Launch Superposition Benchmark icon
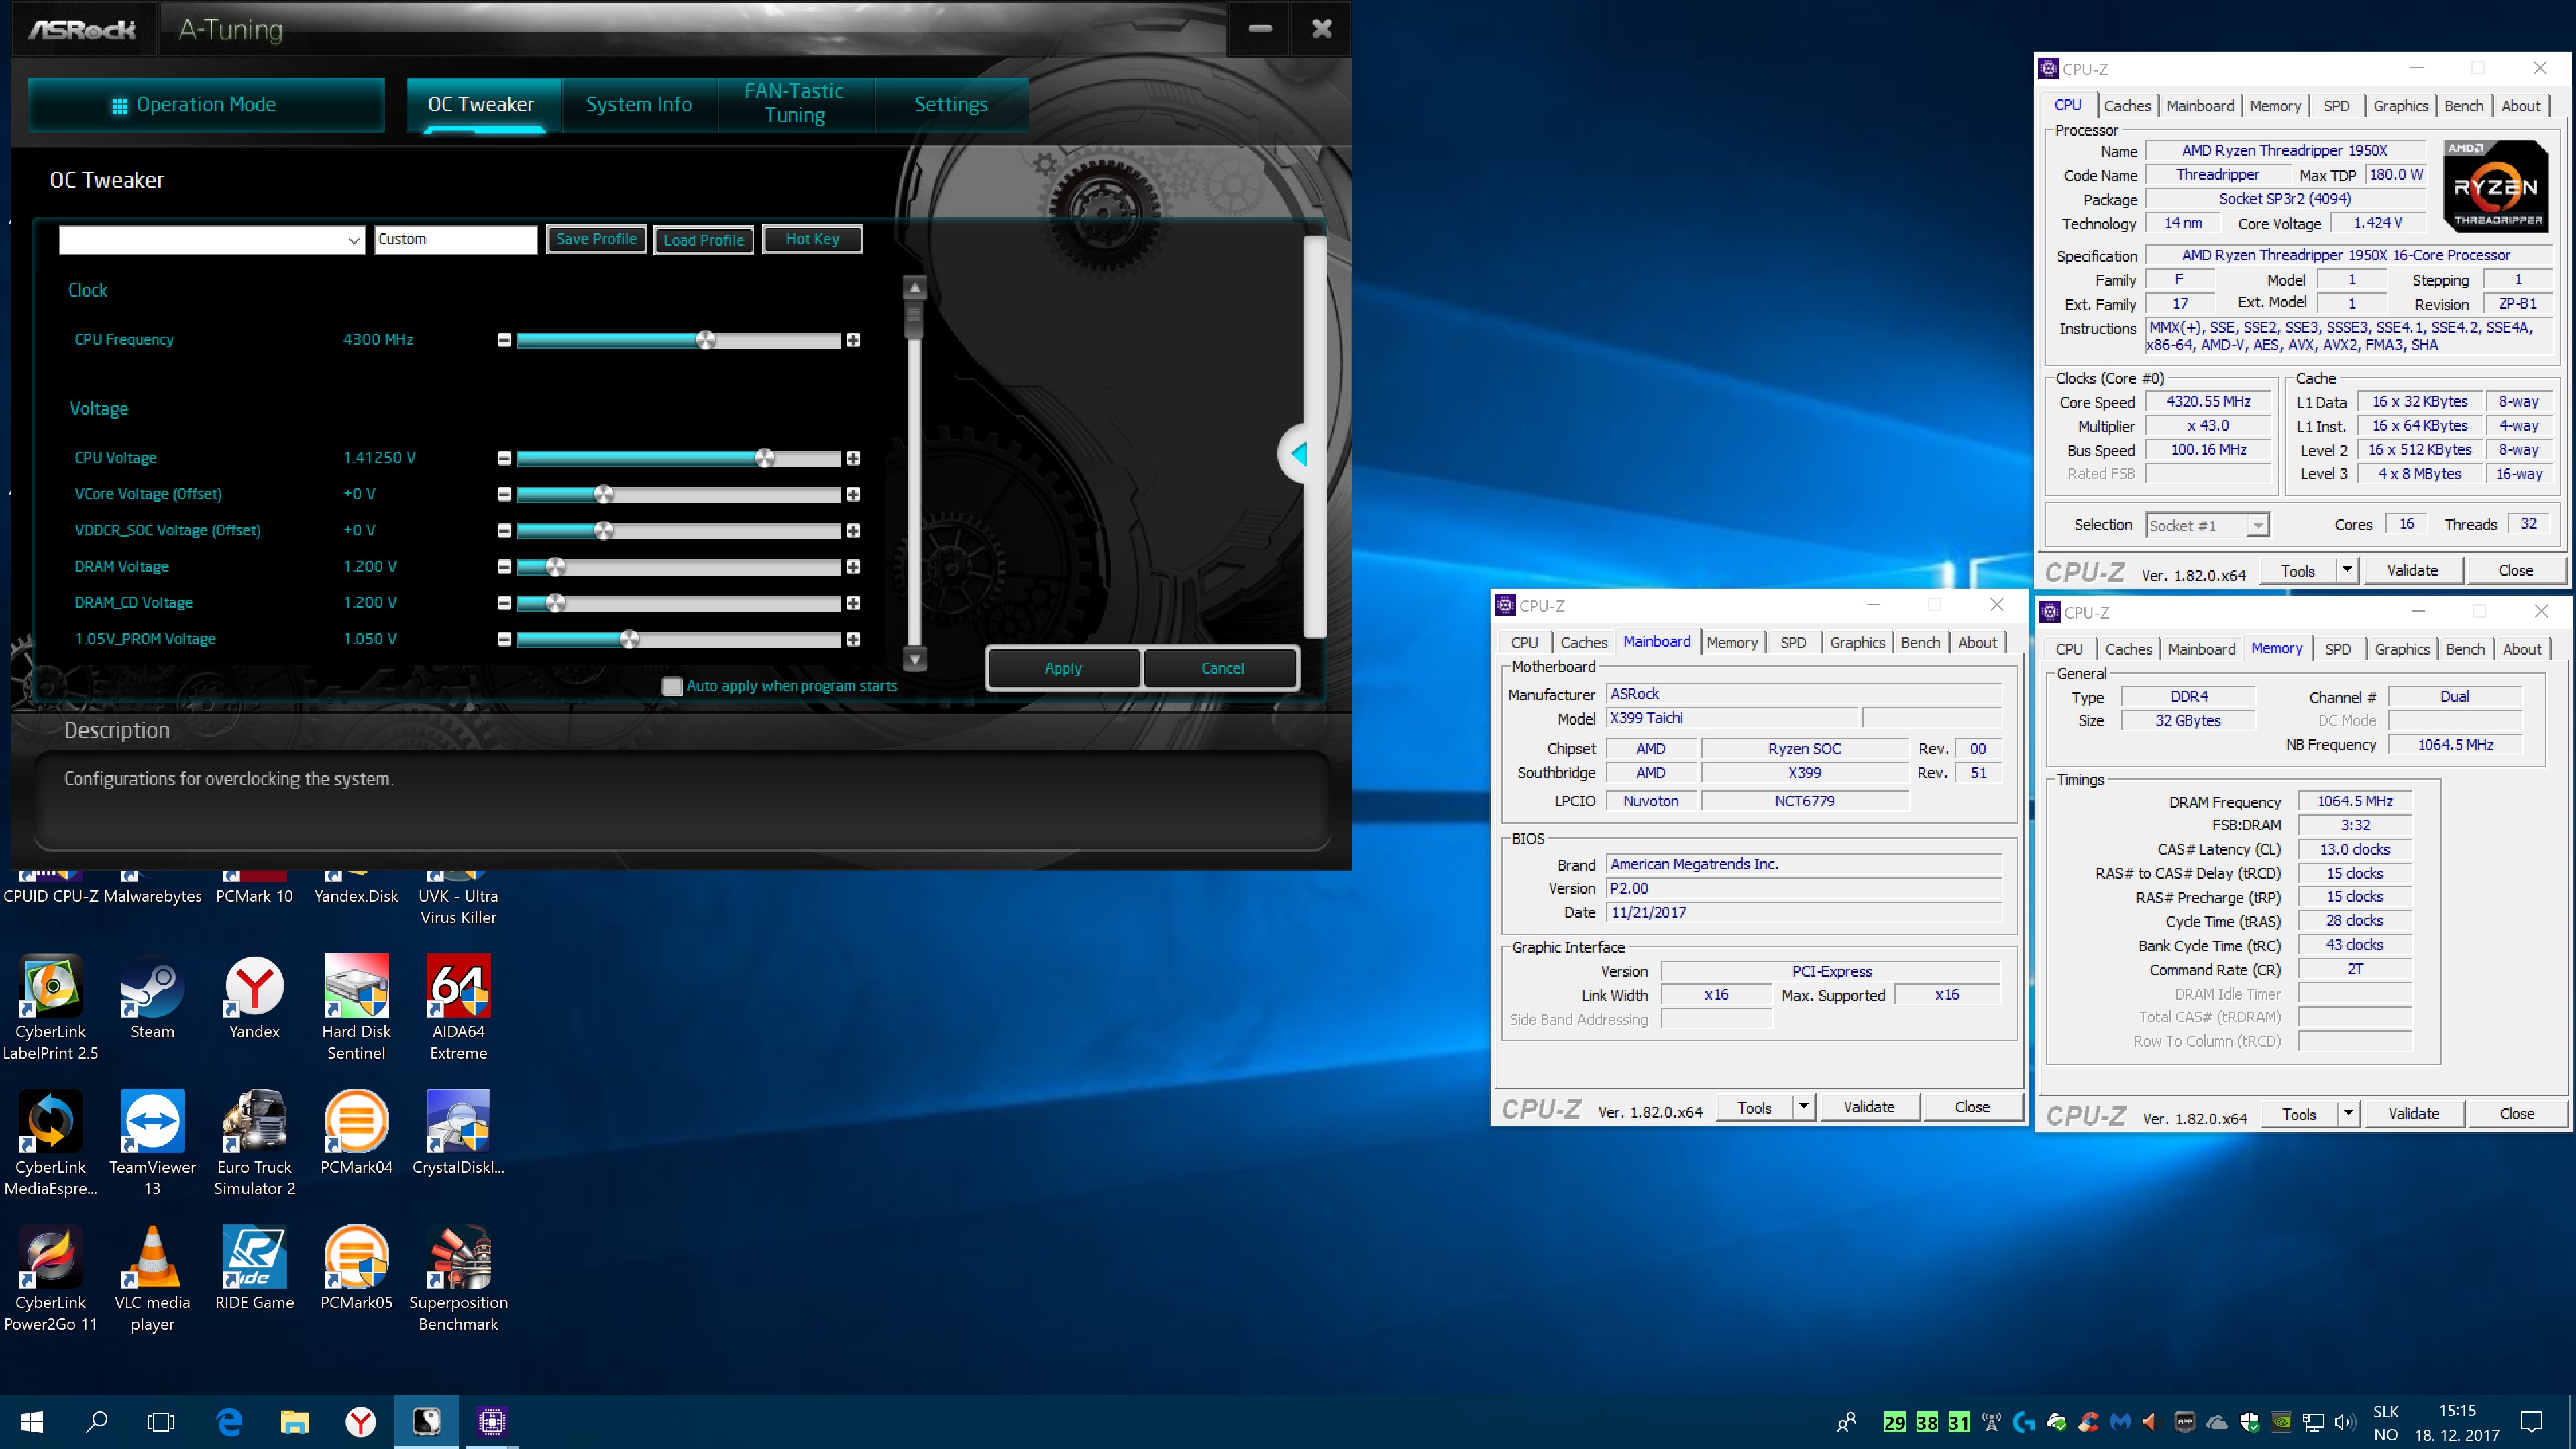The image size is (2576, 1449). point(458,1278)
